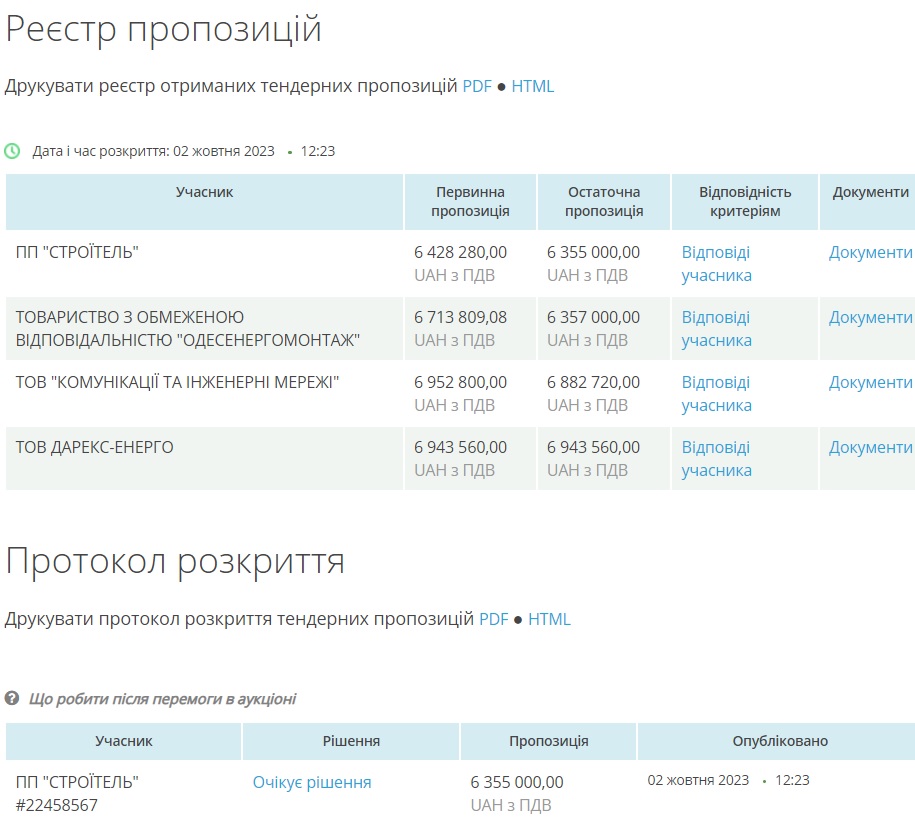Click the 'Реєстр пропозицій' heading
Screen dimensions: 915x825
(163, 29)
